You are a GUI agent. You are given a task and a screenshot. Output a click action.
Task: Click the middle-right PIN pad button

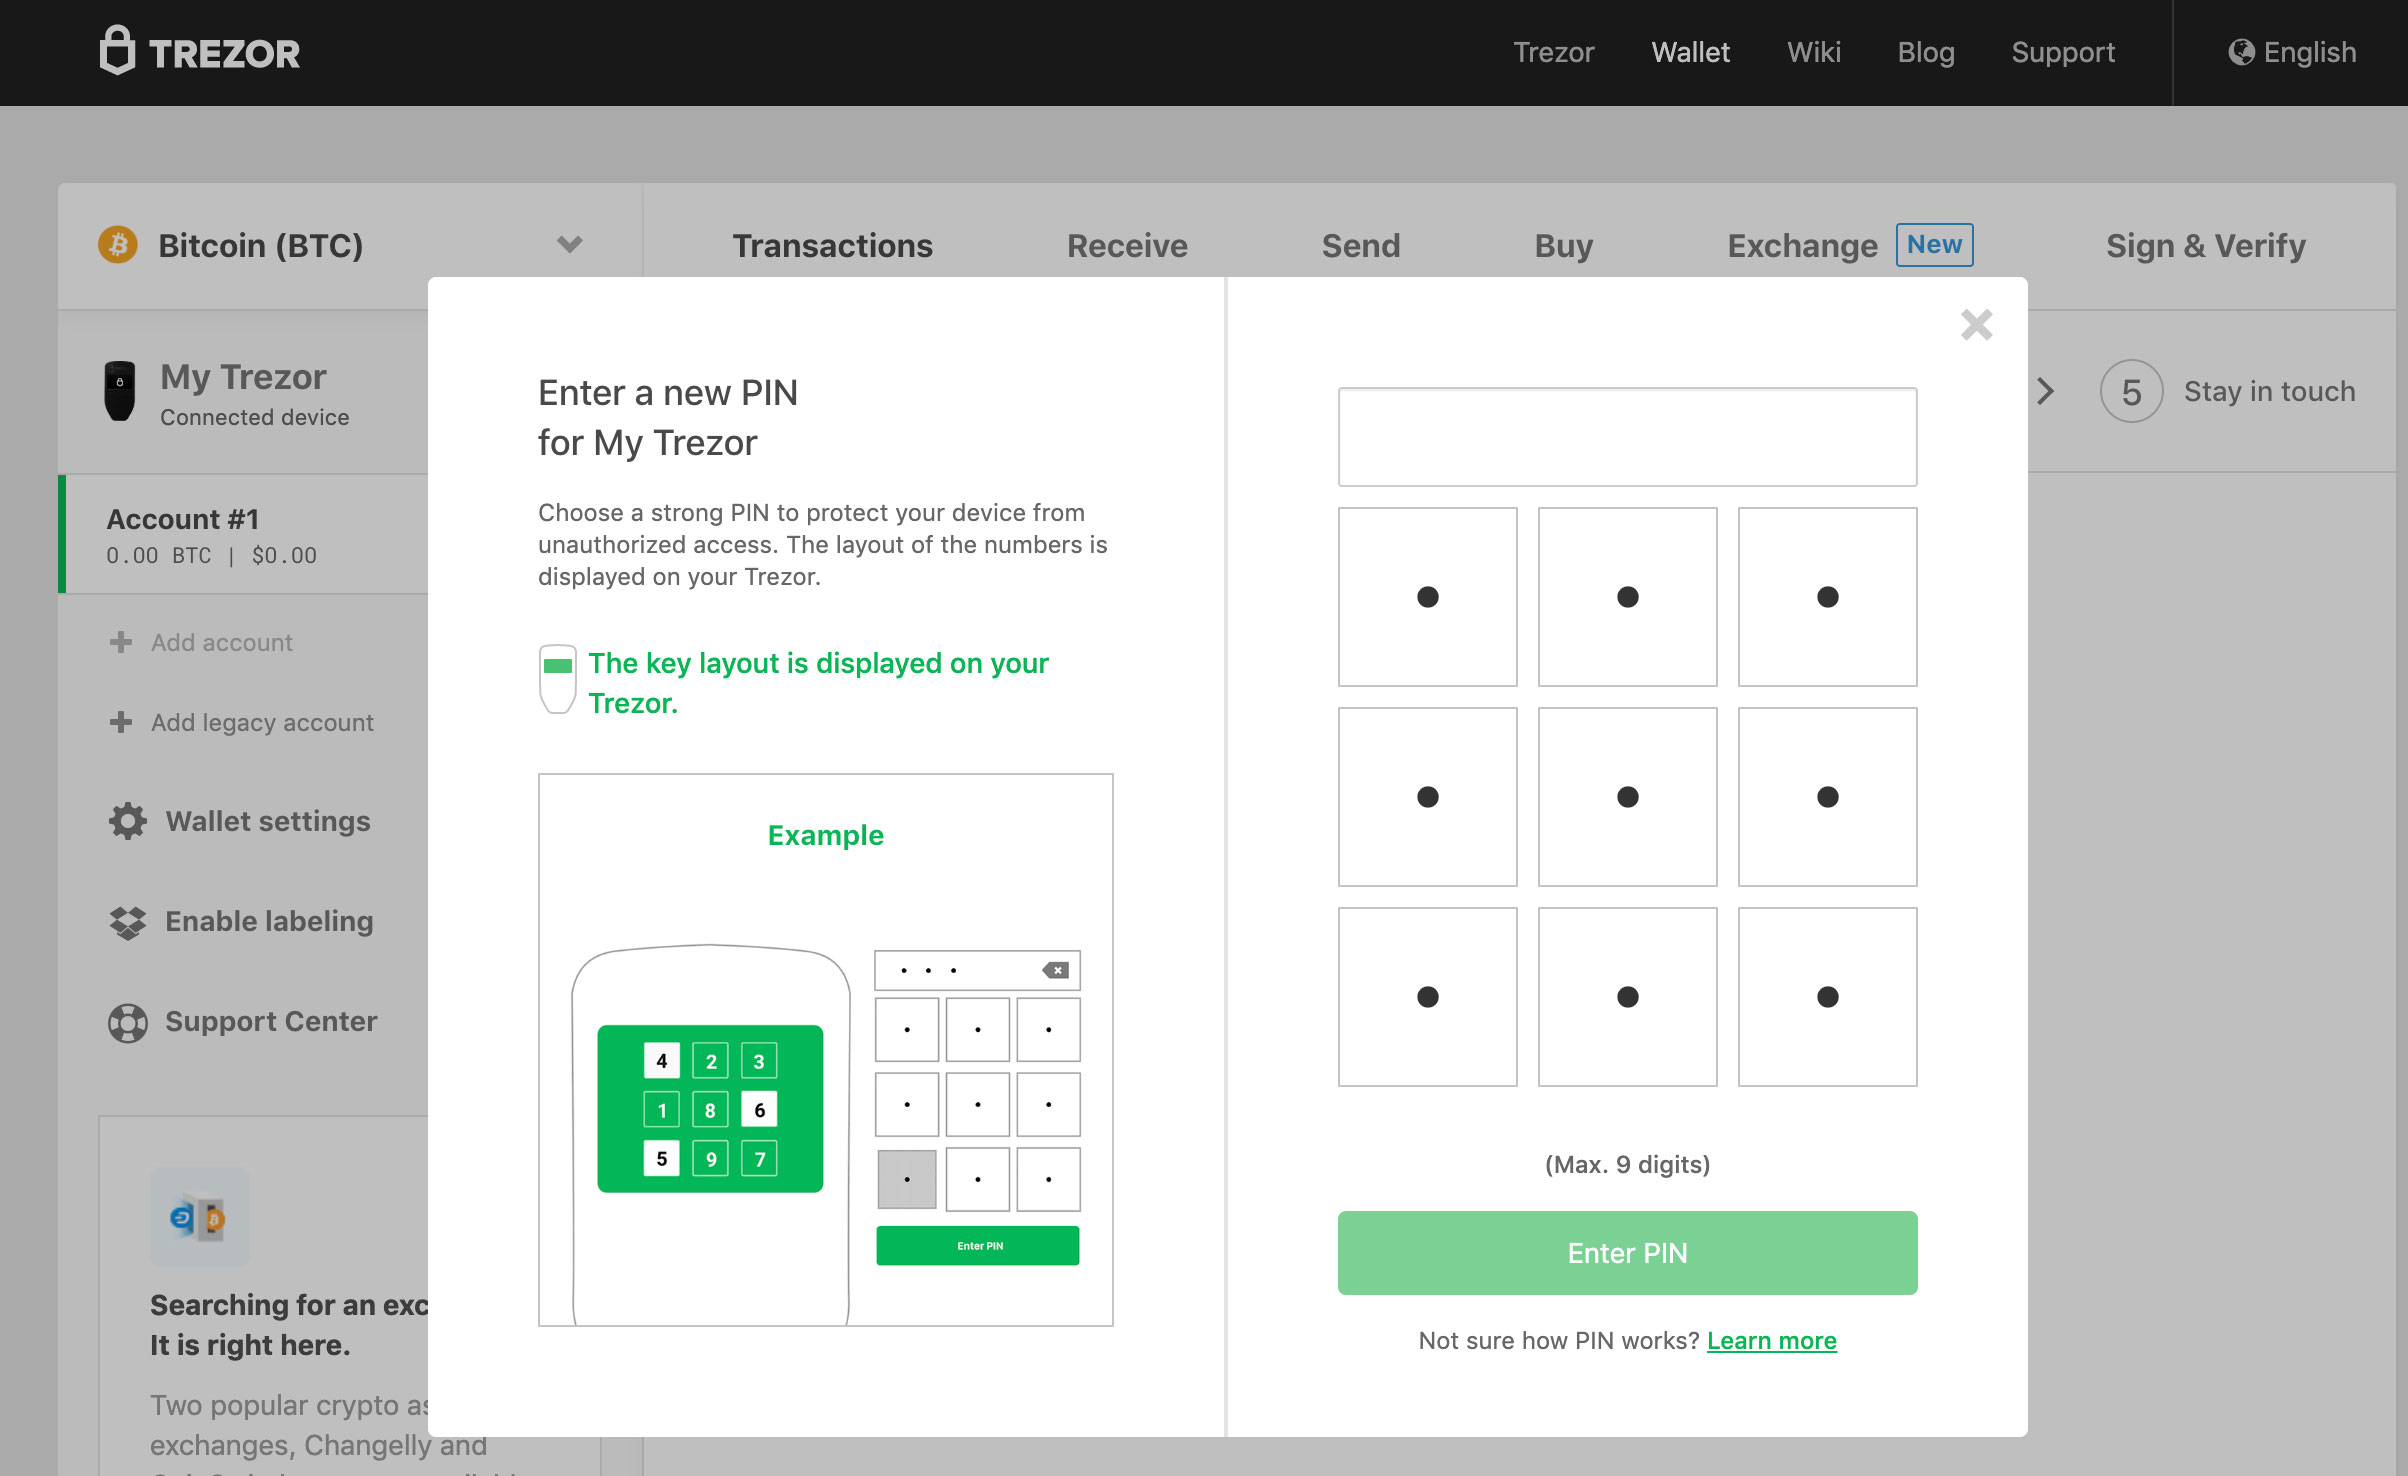pos(1827,797)
